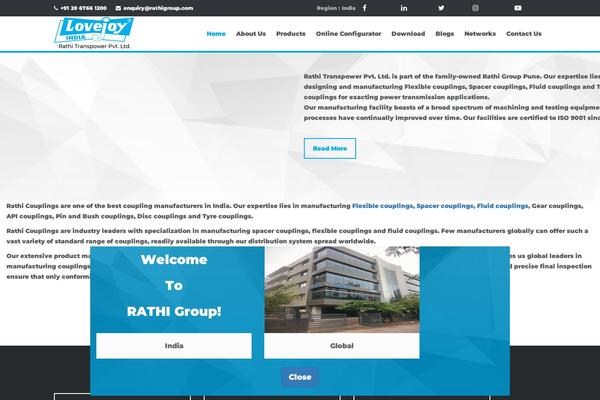Screen dimensions: 600x400
Task: Open the Facebook icon in top bar
Action: click(364, 8)
